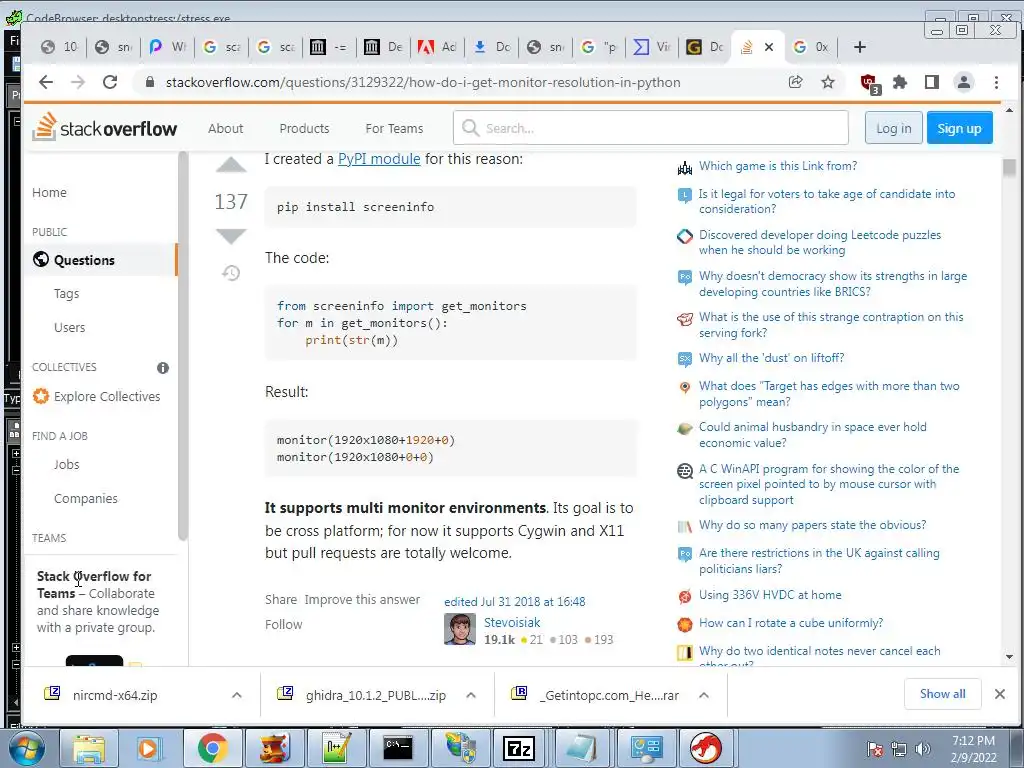The image size is (1024, 768).
Task: Open Ghidra red dragon taskbar icon
Action: [705, 748]
